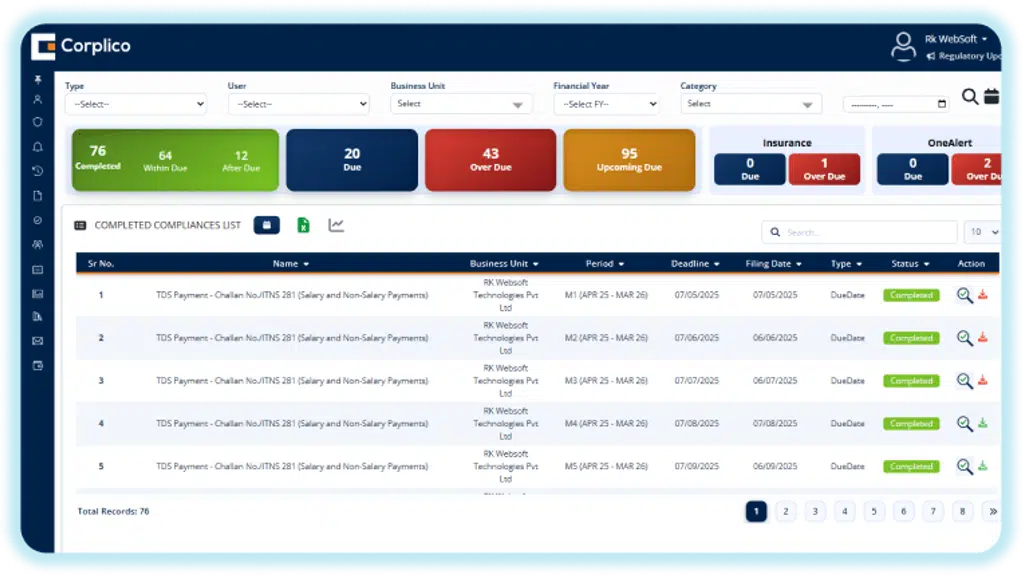Open the Financial Year dropdown
Screen dimensions: 1024x576
pyautogui.click(x=606, y=104)
